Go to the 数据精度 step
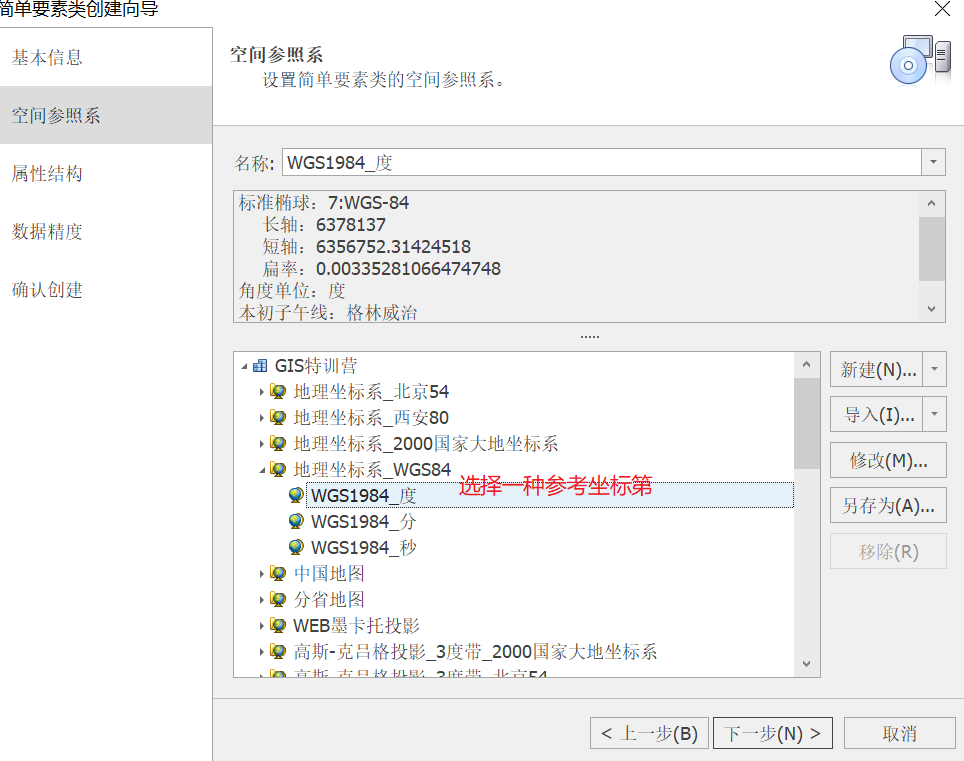 (106, 231)
